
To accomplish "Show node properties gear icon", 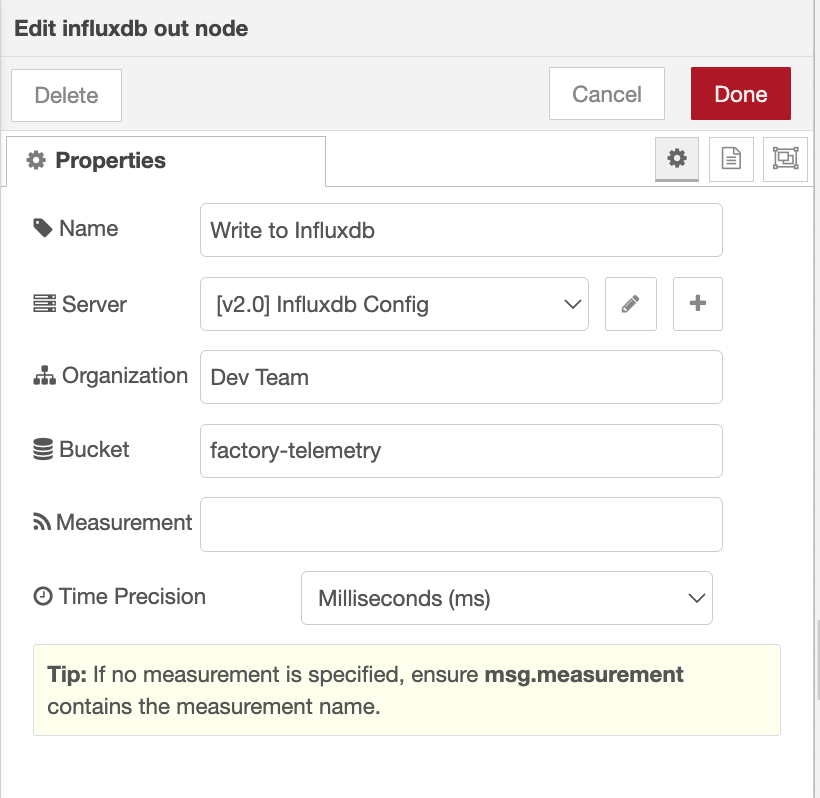I will (677, 158).
